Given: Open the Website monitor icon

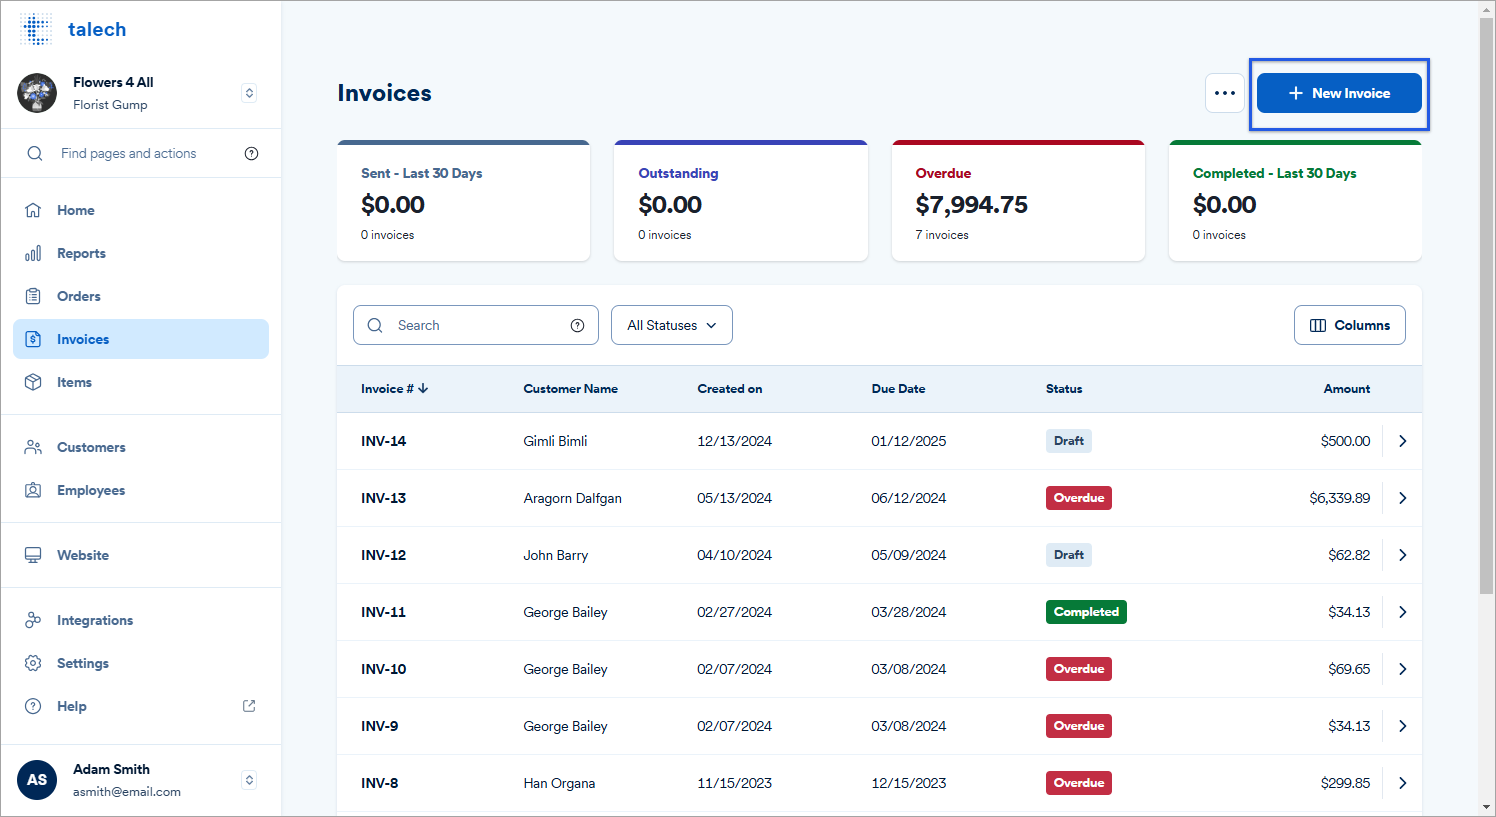Looking at the screenshot, I should coord(34,555).
